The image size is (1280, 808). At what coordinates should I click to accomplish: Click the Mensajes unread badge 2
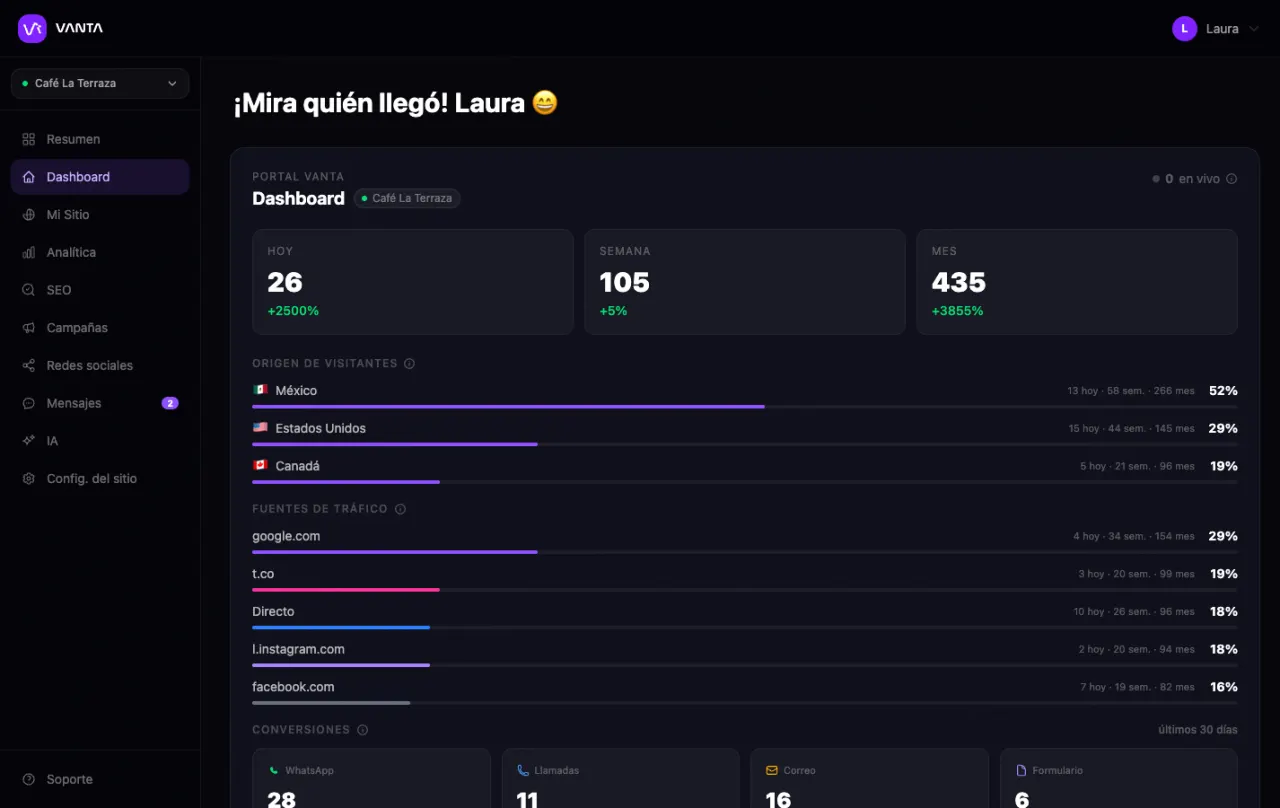[170, 403]
